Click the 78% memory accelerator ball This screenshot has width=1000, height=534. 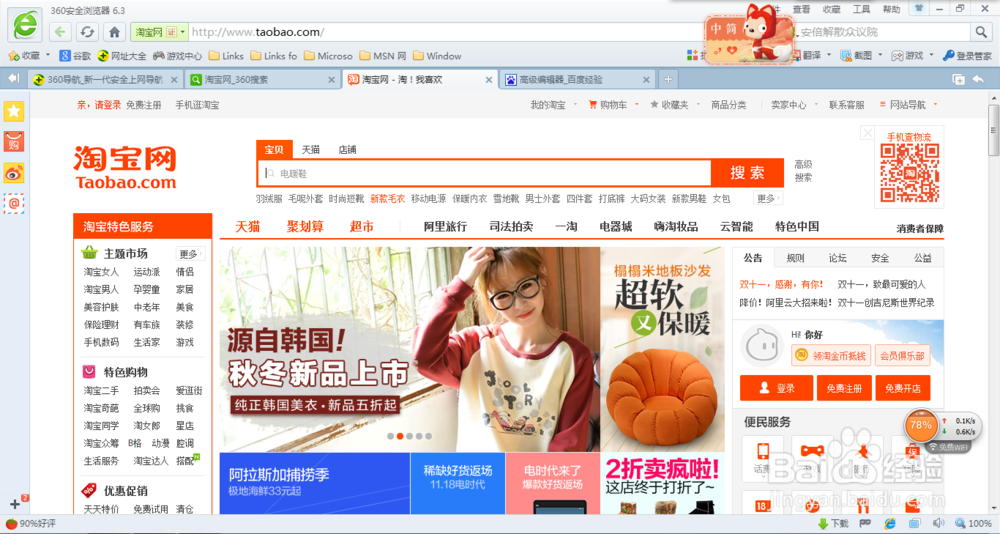click(x=921, y=425)
